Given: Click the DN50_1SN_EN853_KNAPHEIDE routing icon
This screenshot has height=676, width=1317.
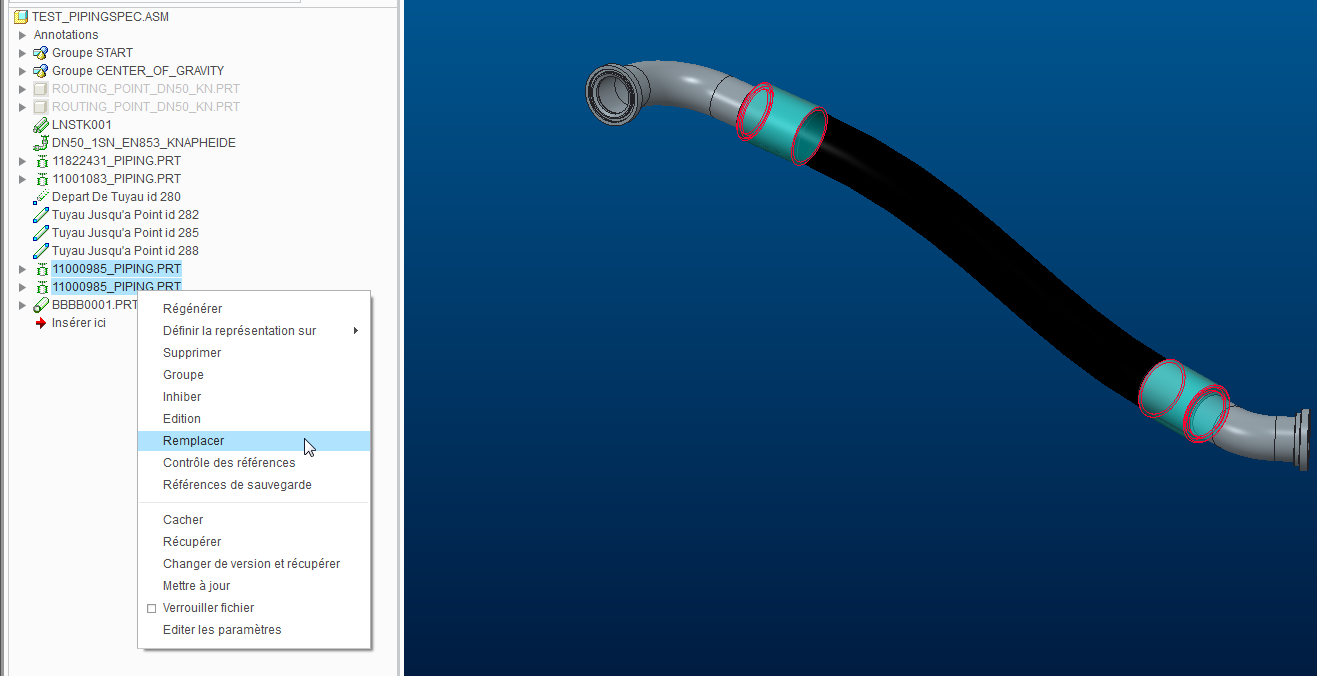Looking at the screenshot, I should [41, 143].
